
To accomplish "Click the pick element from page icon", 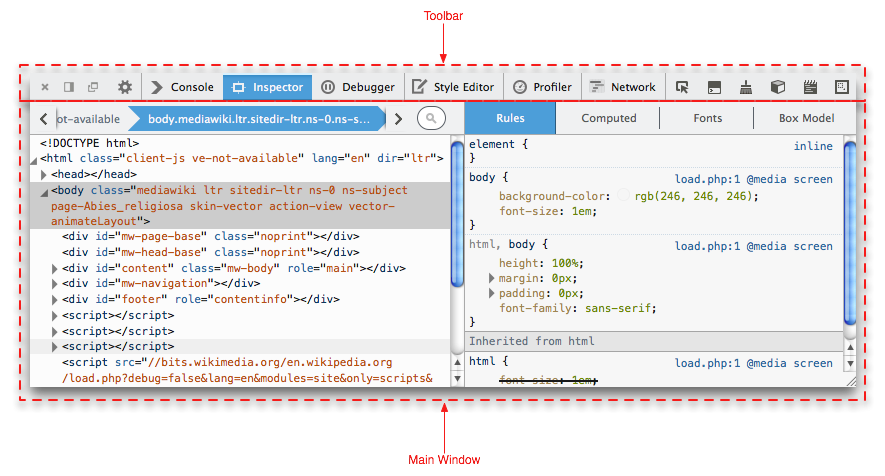I will point(683,87).
